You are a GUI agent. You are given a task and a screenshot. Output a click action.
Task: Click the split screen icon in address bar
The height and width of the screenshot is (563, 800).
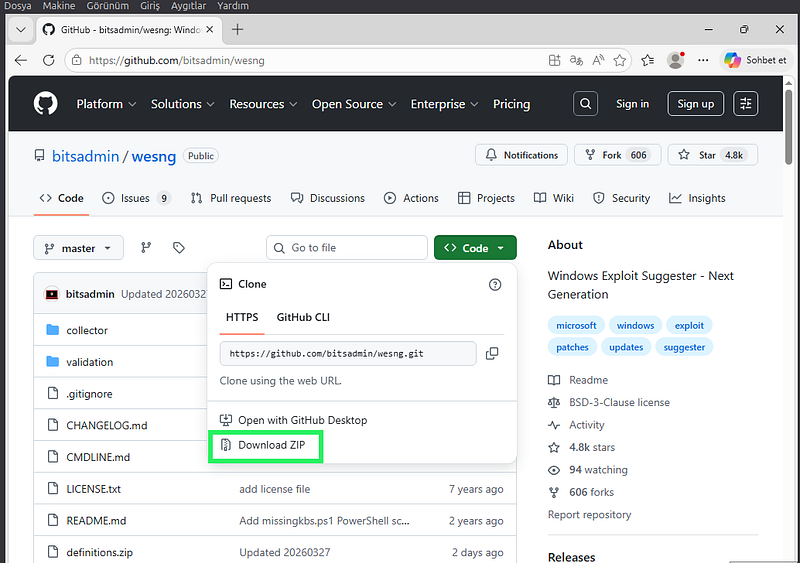point(554,60)
